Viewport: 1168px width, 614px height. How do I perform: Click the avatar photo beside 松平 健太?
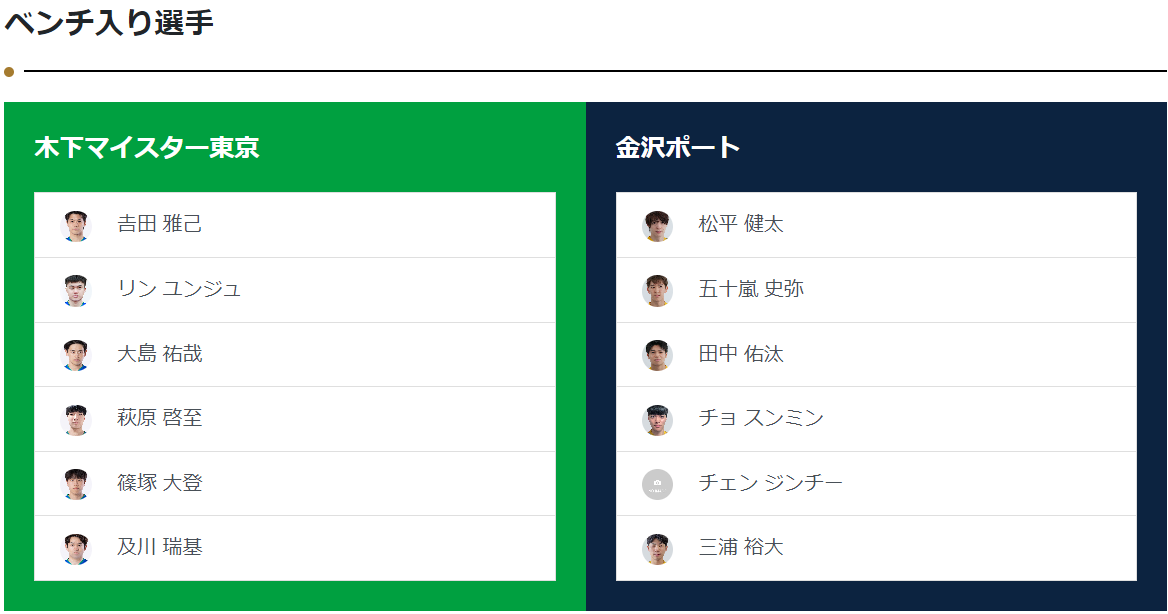pos(657,226)
